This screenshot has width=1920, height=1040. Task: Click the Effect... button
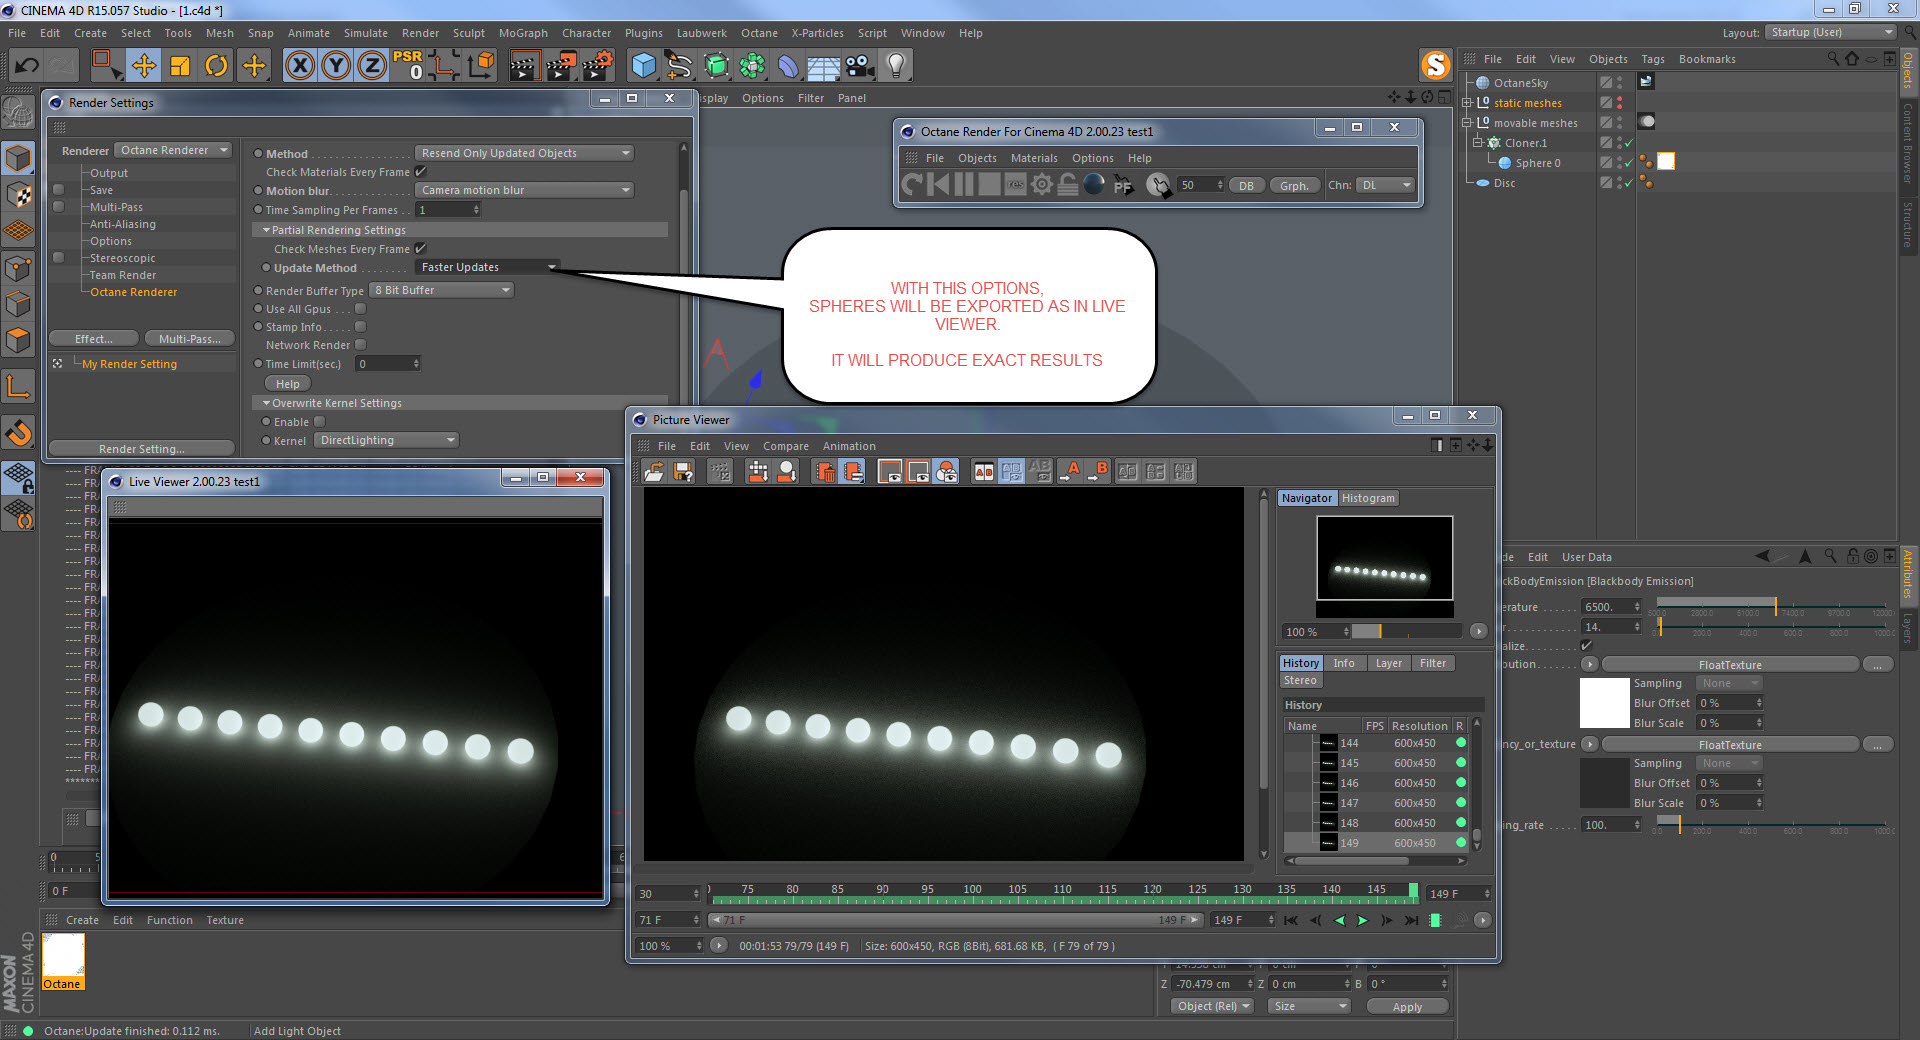[x=94, y=339]
